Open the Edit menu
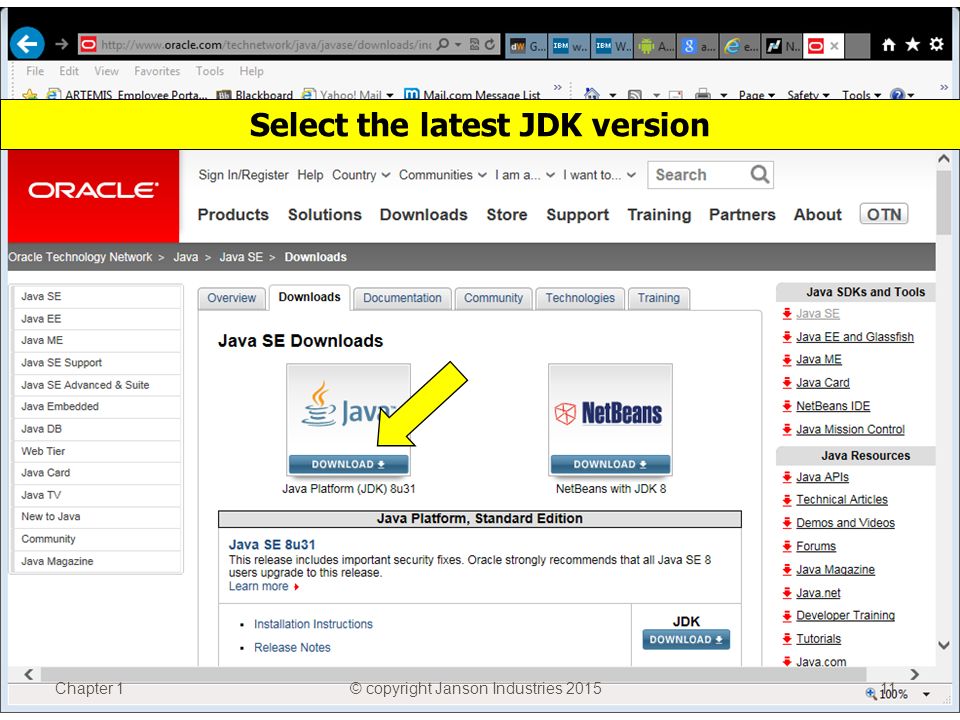Viewport: 960px width, 720px height. [x=69, y=71]
